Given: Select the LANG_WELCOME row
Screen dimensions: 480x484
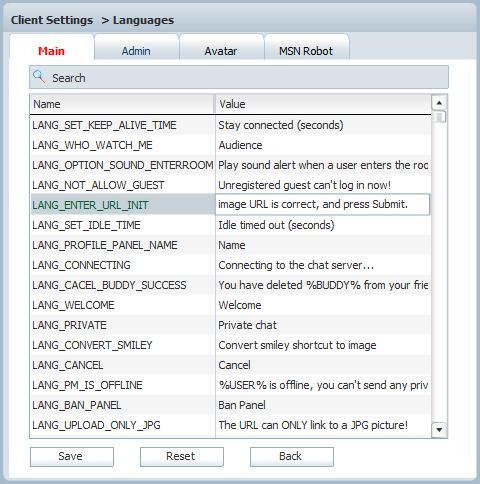Looking at the screenshot, I should tap(231, 305).
